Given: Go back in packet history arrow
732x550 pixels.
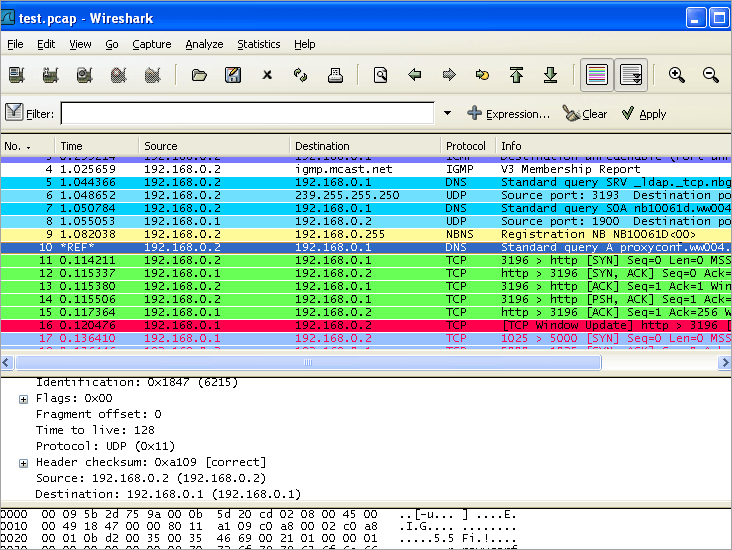Looking at the screenshot, I should pos(415,75).
